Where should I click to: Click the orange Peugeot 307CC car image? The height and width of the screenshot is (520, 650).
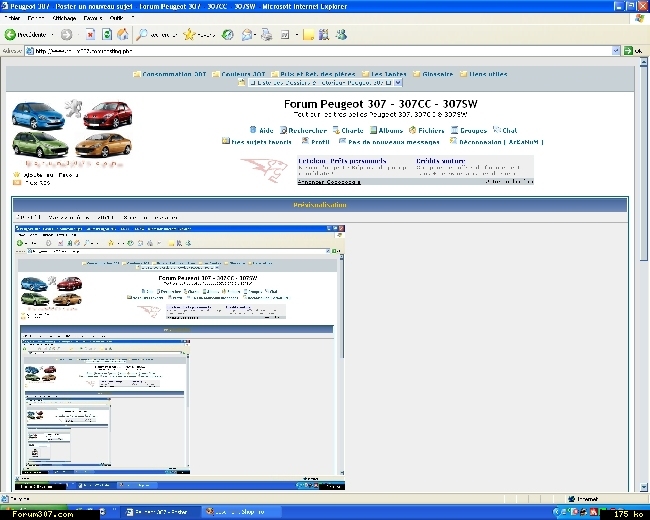click(103, 145)
